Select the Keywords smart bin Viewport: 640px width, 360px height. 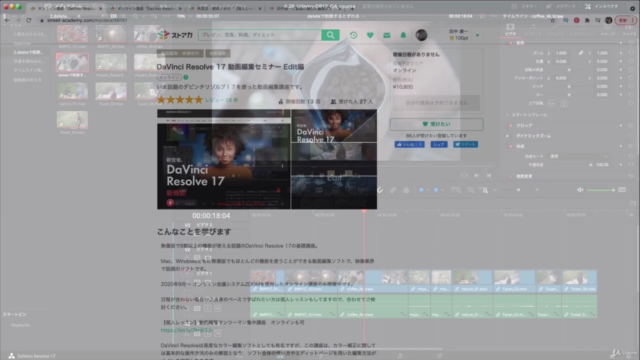(x=20, y=325)
